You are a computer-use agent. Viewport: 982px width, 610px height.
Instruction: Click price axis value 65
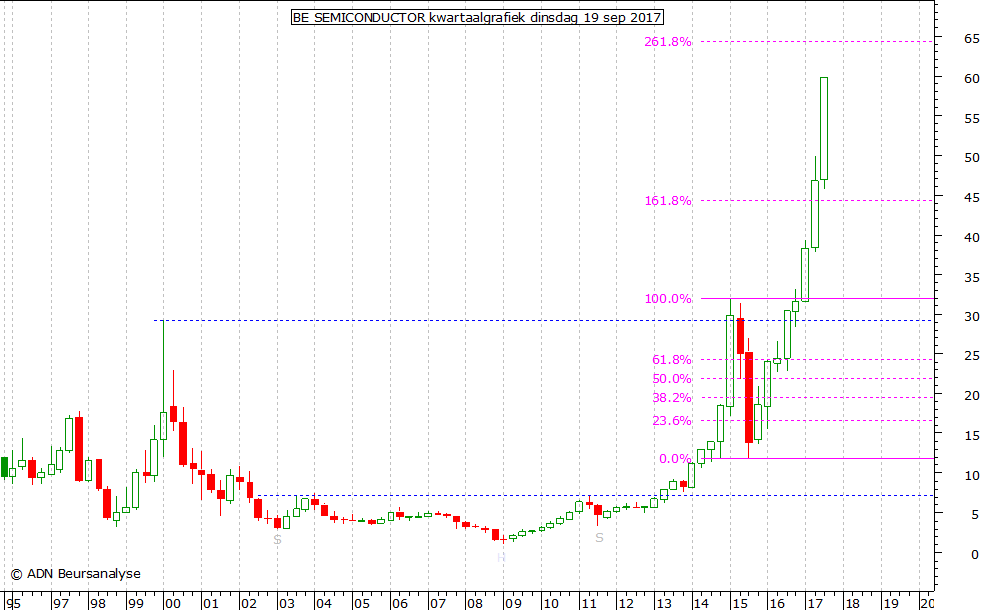pyautogui.click(x=971, y=39)
